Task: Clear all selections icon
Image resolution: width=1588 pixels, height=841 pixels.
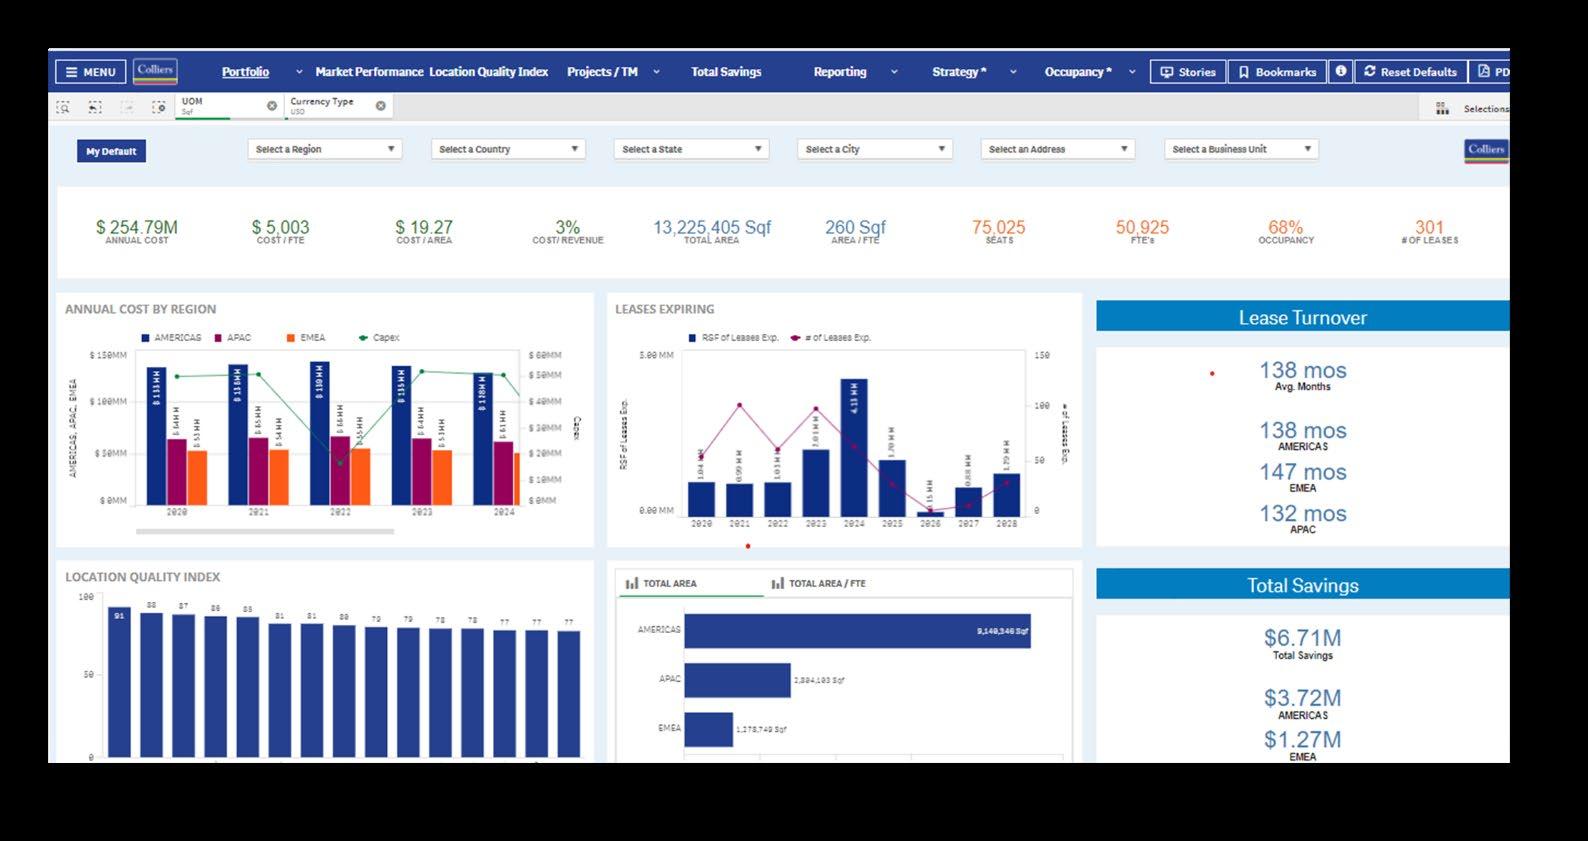Action: pyautogui.click(x=158, y=106)
